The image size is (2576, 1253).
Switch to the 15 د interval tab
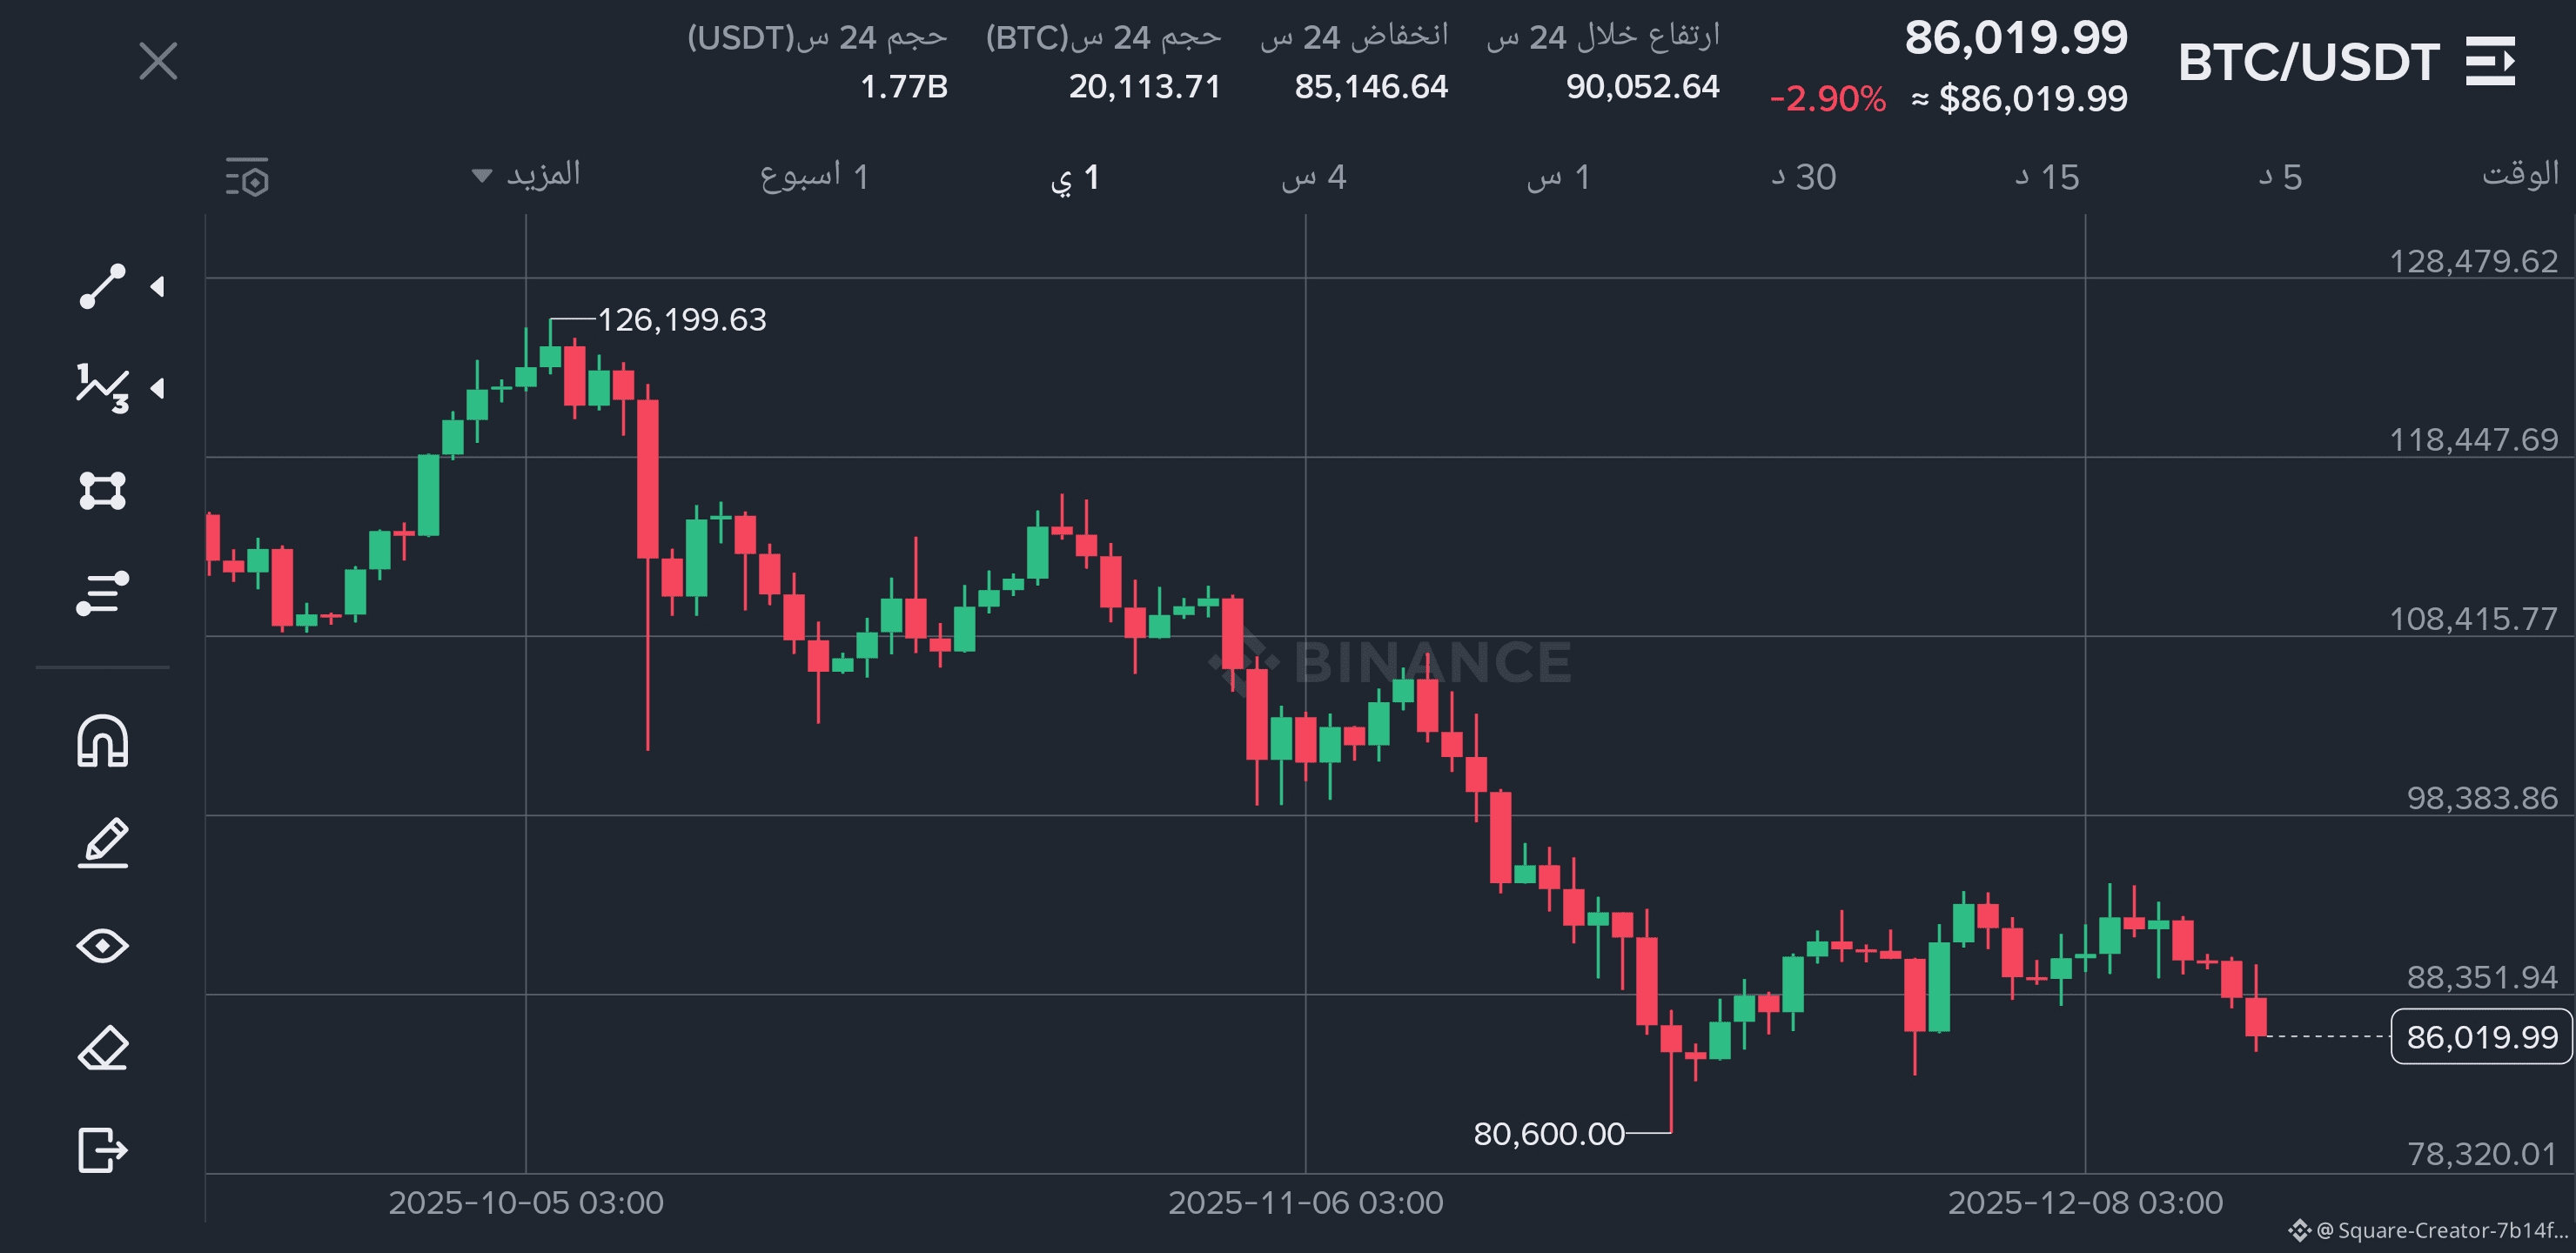pos(2046,177)
